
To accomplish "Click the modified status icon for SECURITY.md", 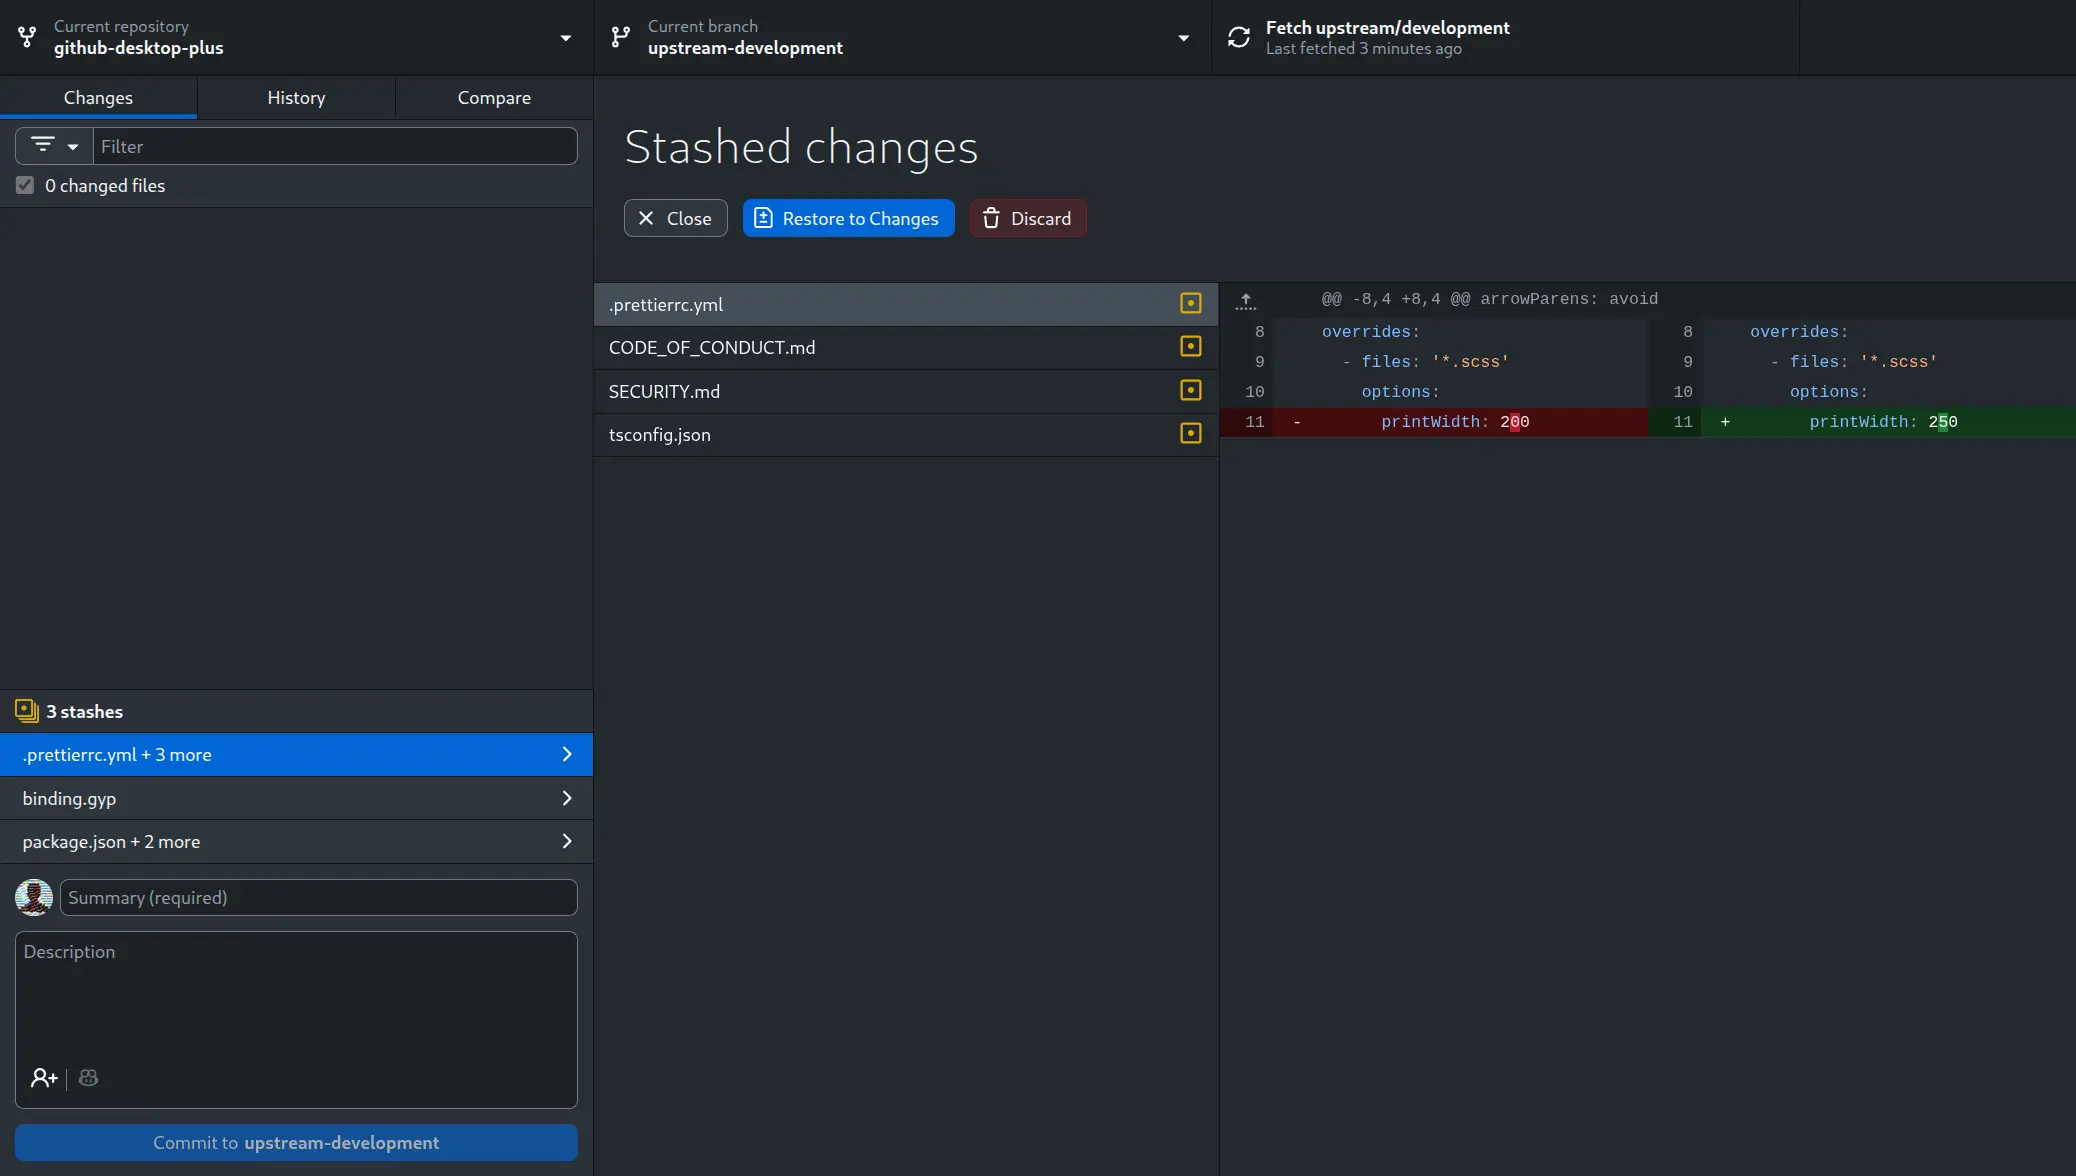I will [1190, 390].
